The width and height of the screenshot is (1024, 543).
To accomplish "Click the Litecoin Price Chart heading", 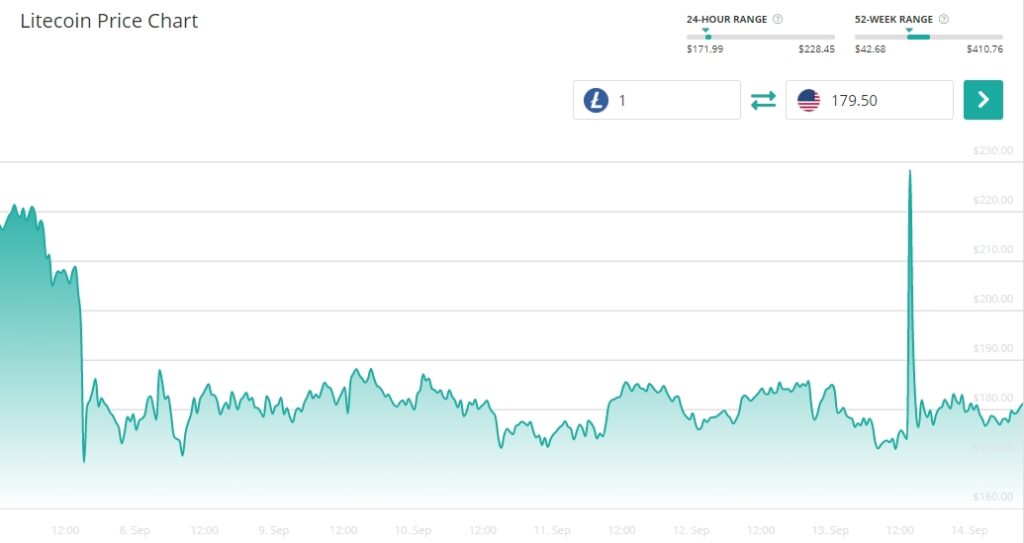I will tap(109, 21).
